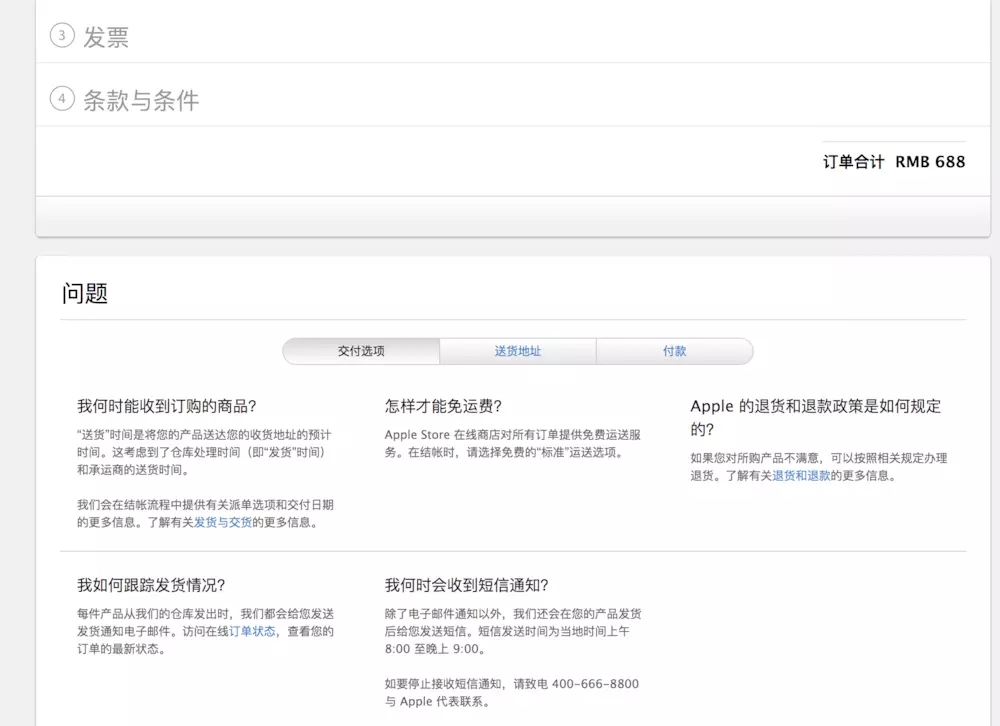Click the Apple 的退货和退款政策 question heading
1000x726 pixels.
[815, 417]
